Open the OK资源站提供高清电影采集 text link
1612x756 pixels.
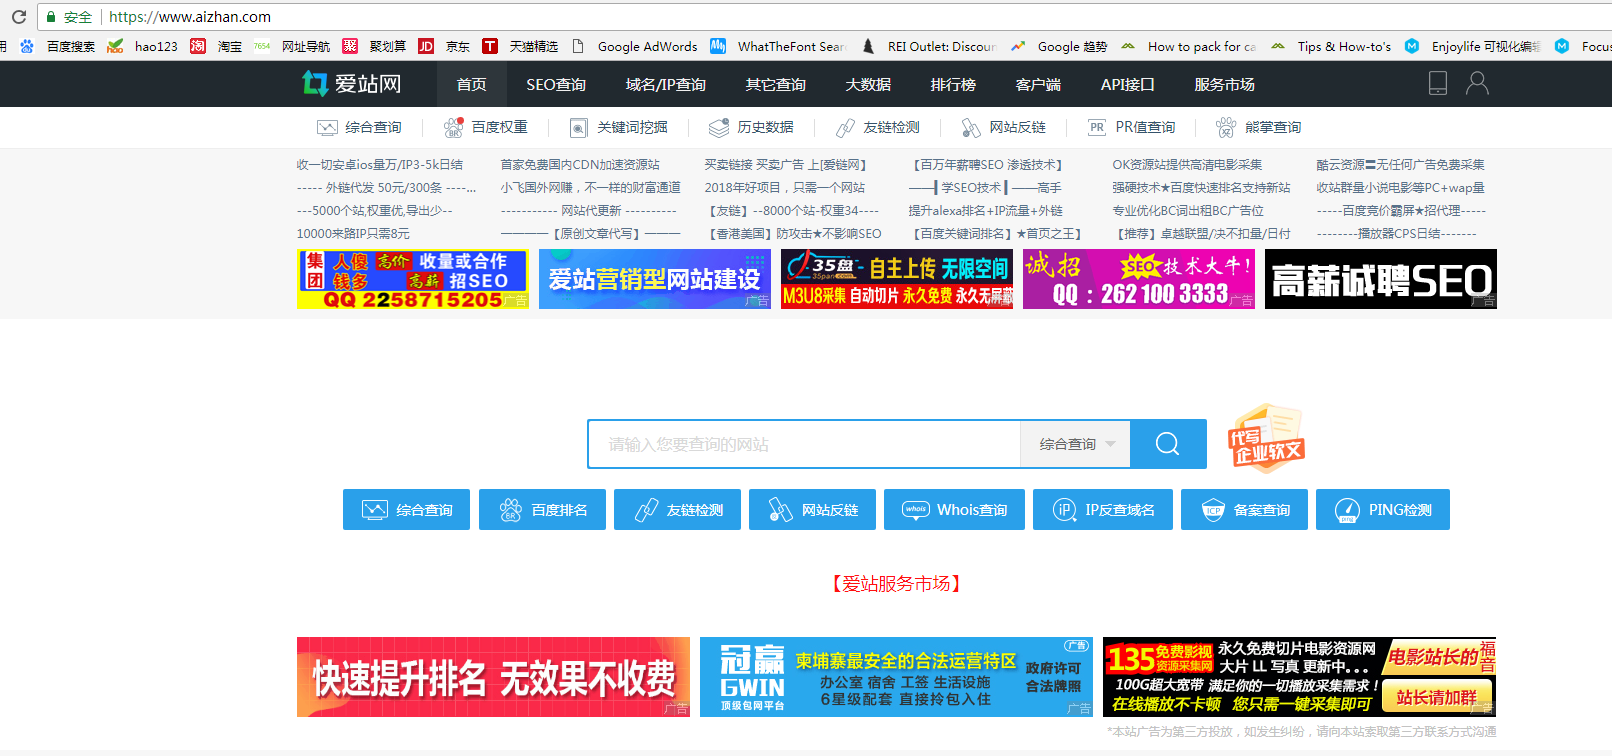[x=1187, y=164]
